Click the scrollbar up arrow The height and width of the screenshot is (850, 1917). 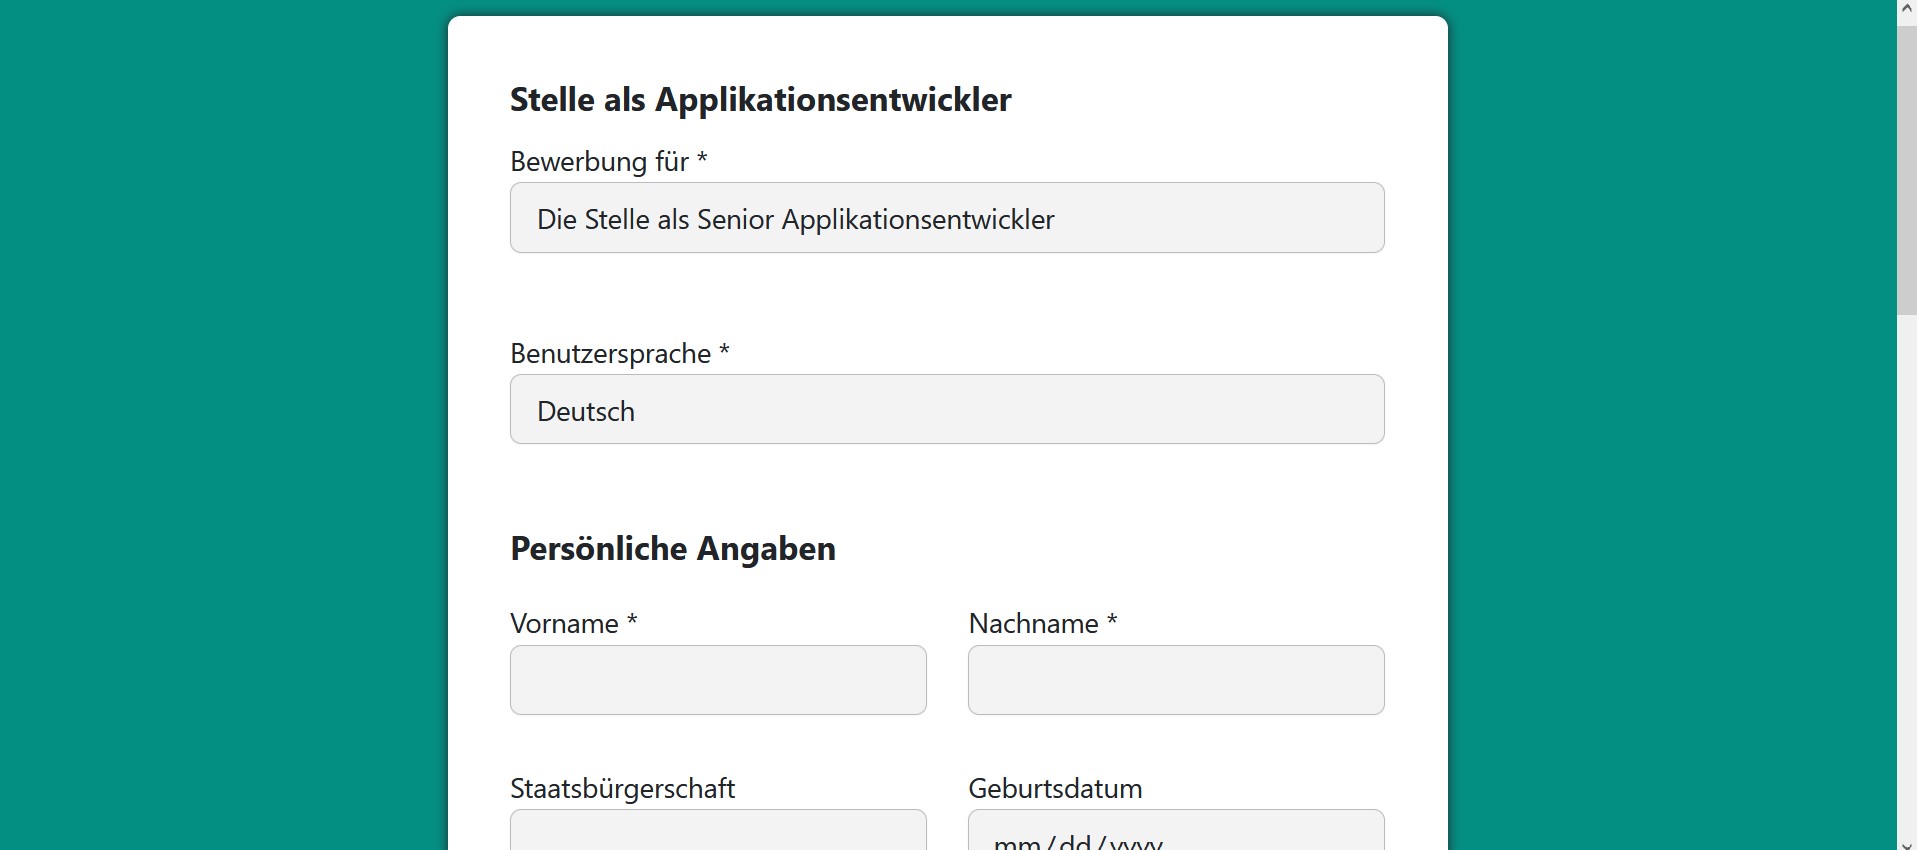click(1906, 8)
